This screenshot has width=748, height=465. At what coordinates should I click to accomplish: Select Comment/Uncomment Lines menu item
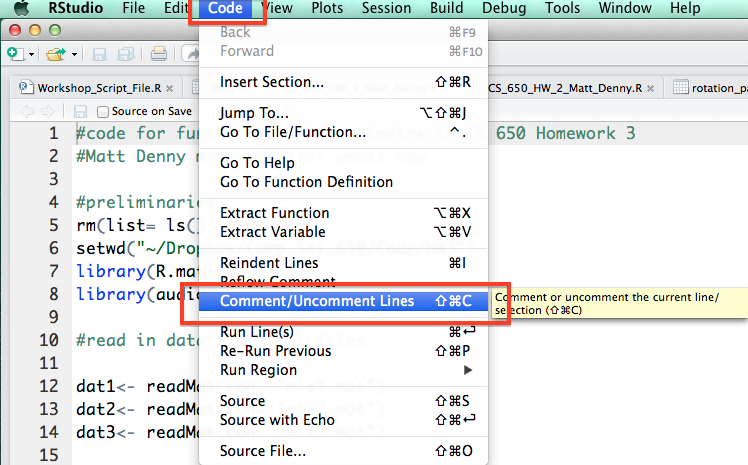343,301
